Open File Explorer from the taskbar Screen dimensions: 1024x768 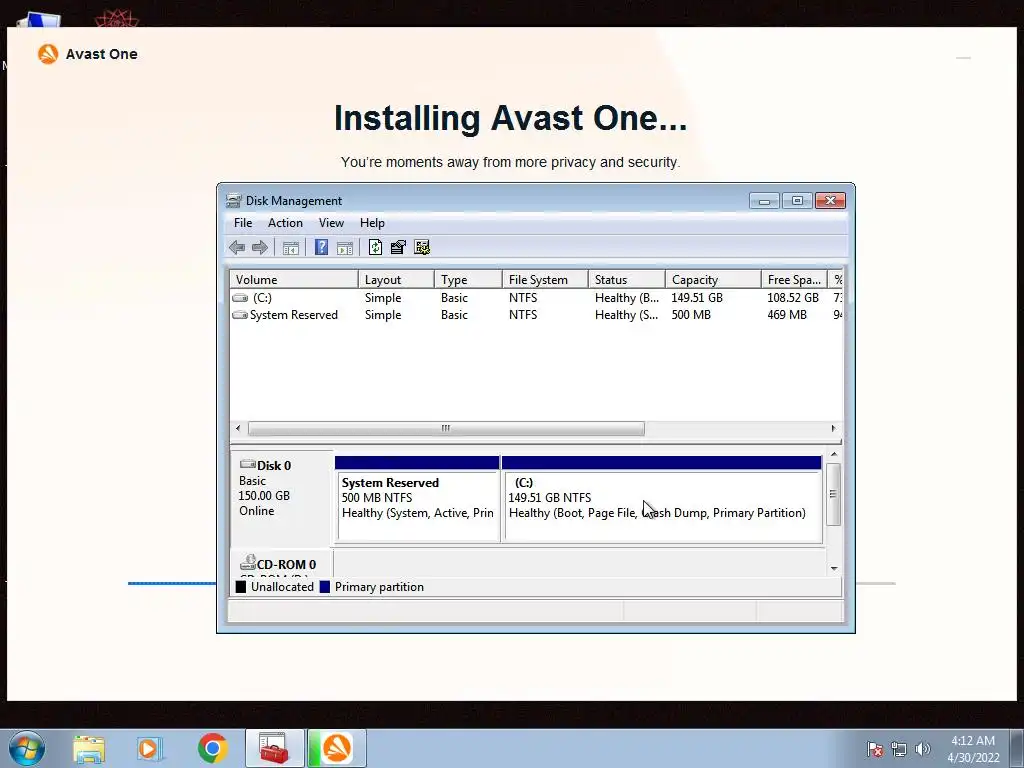click(x=89, y=748)
